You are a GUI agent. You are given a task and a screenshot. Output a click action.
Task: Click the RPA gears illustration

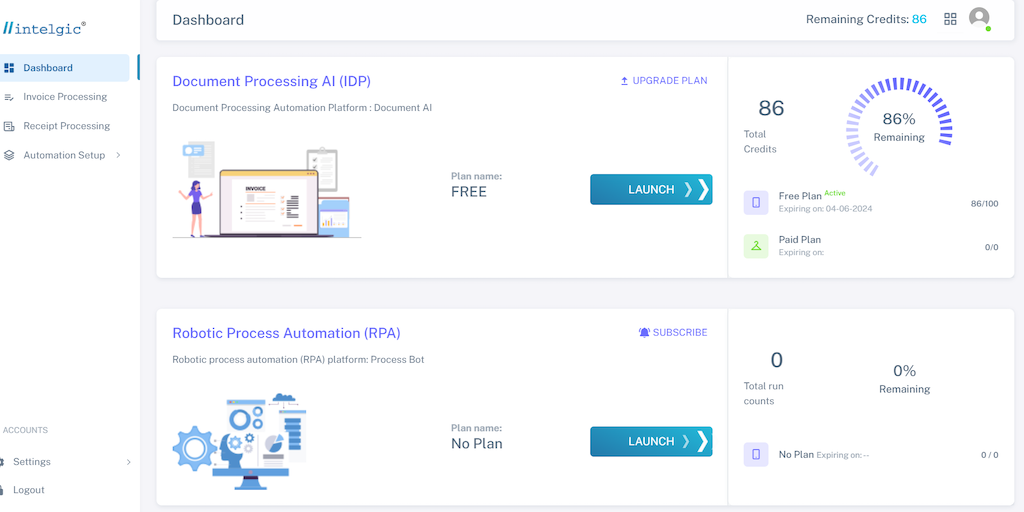click(240, 441)
